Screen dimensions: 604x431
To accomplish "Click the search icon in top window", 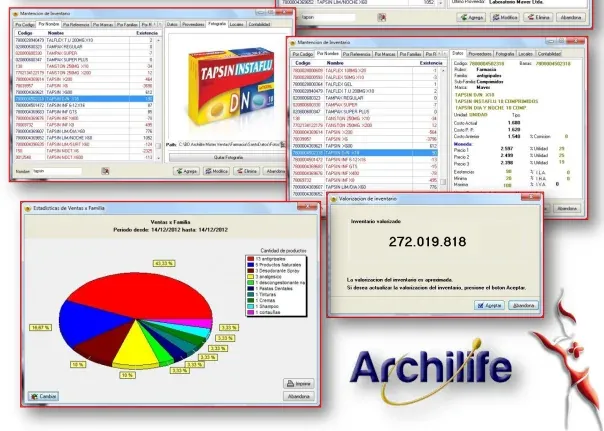I will pyautogui.click(x=381, y=17).
